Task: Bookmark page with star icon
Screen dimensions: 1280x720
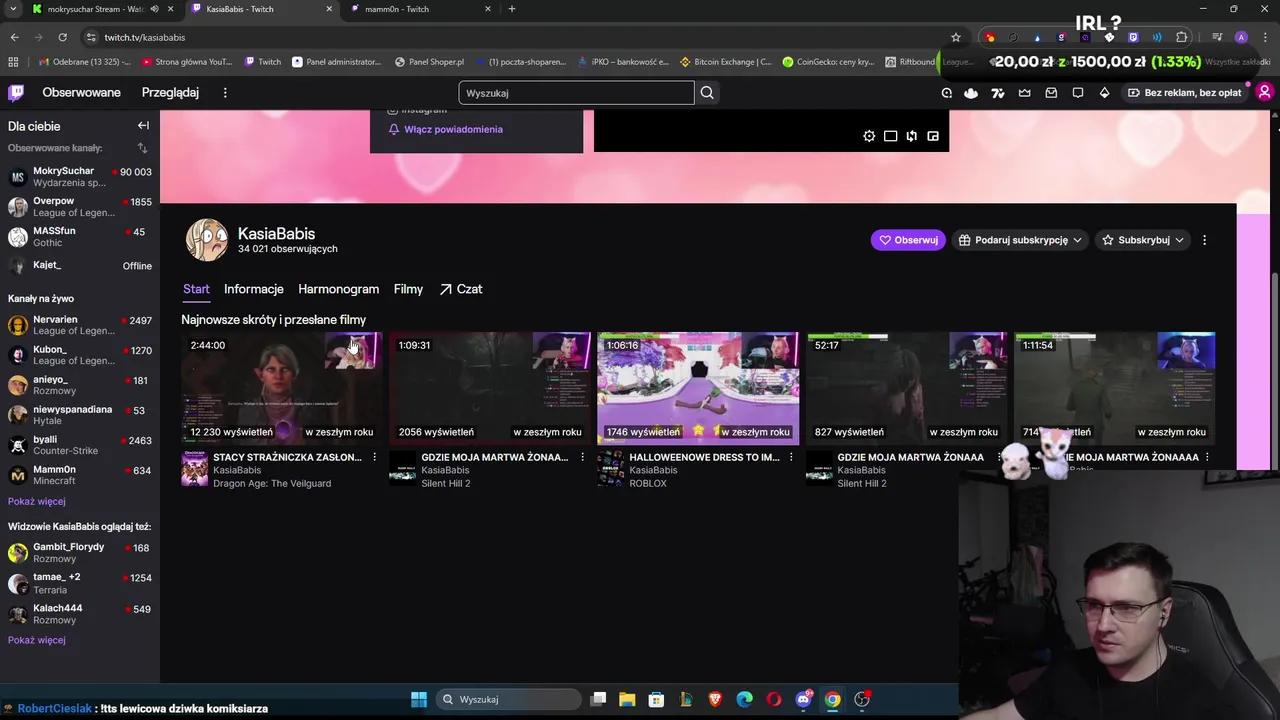Action: click(956, 37)
